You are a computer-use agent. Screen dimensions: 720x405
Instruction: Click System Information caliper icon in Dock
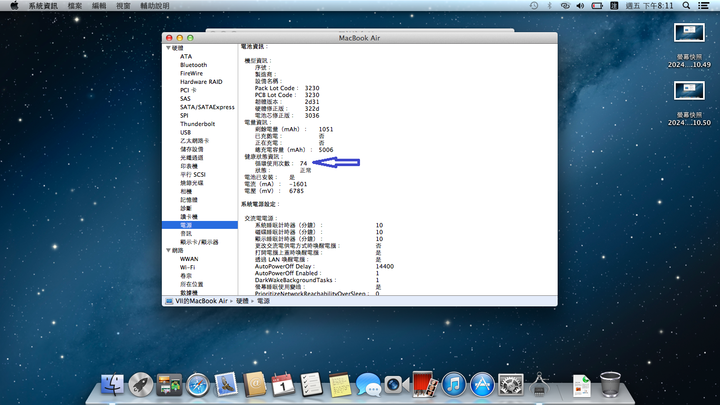click(x=539, y=385)
